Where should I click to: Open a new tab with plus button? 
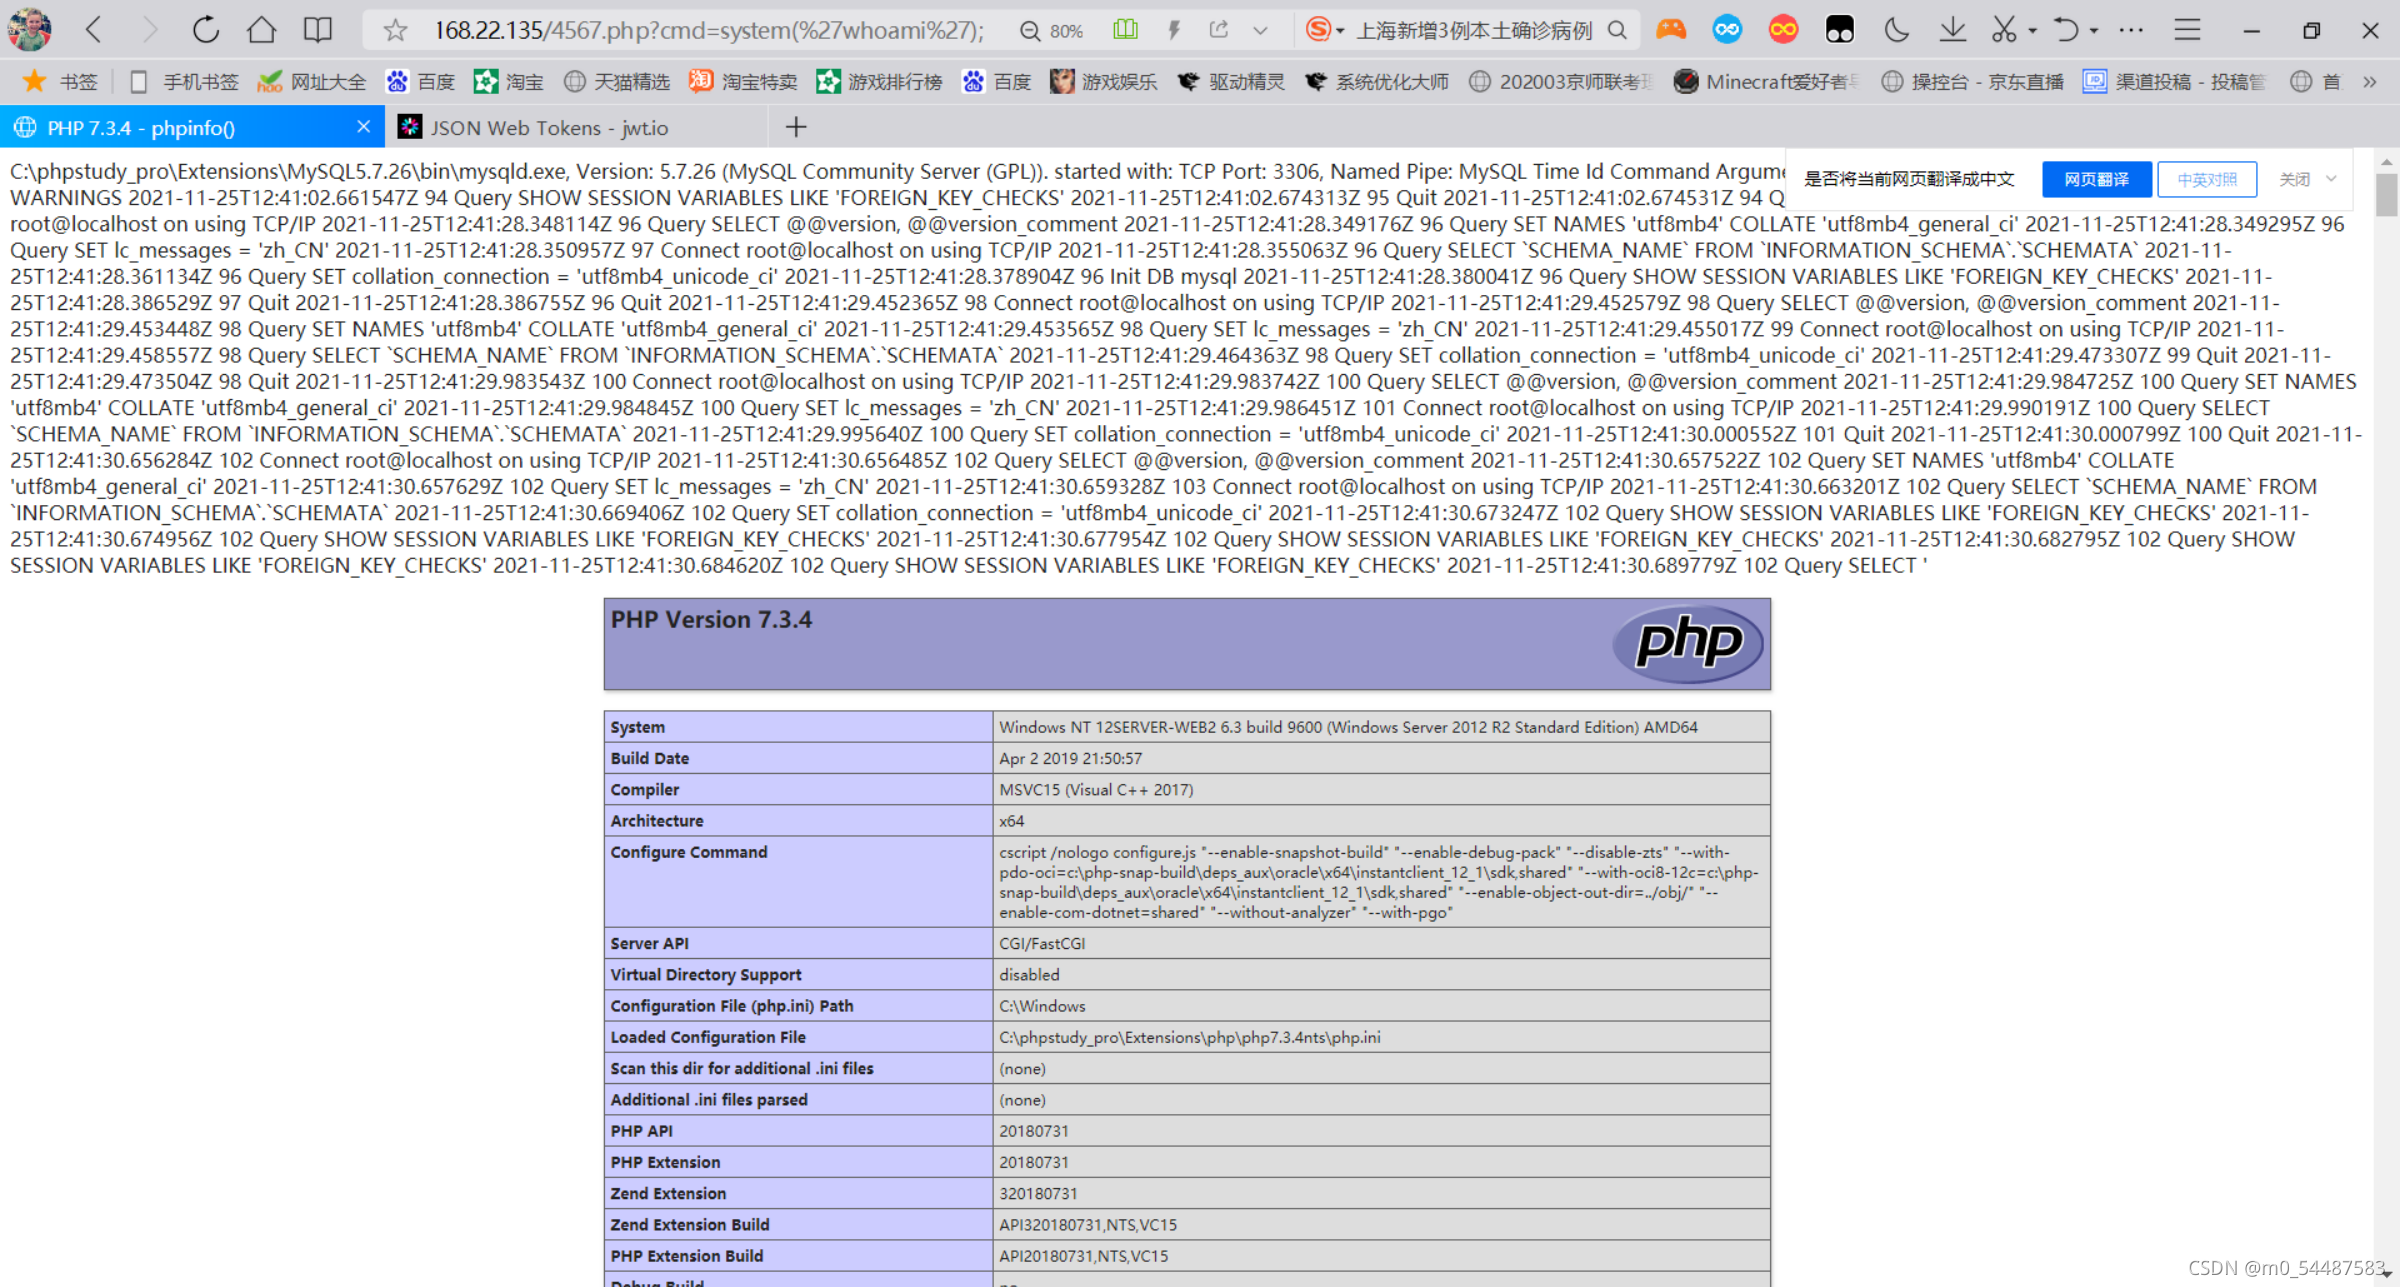[796, 127]
